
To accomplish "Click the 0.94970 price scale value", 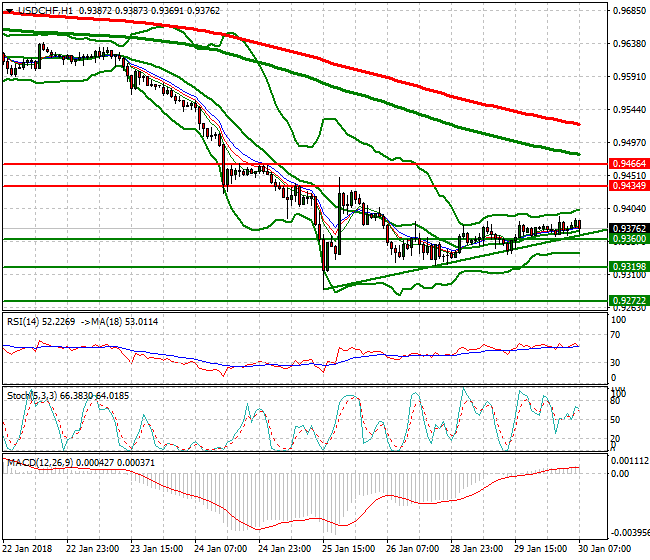I will pos(629,143).
